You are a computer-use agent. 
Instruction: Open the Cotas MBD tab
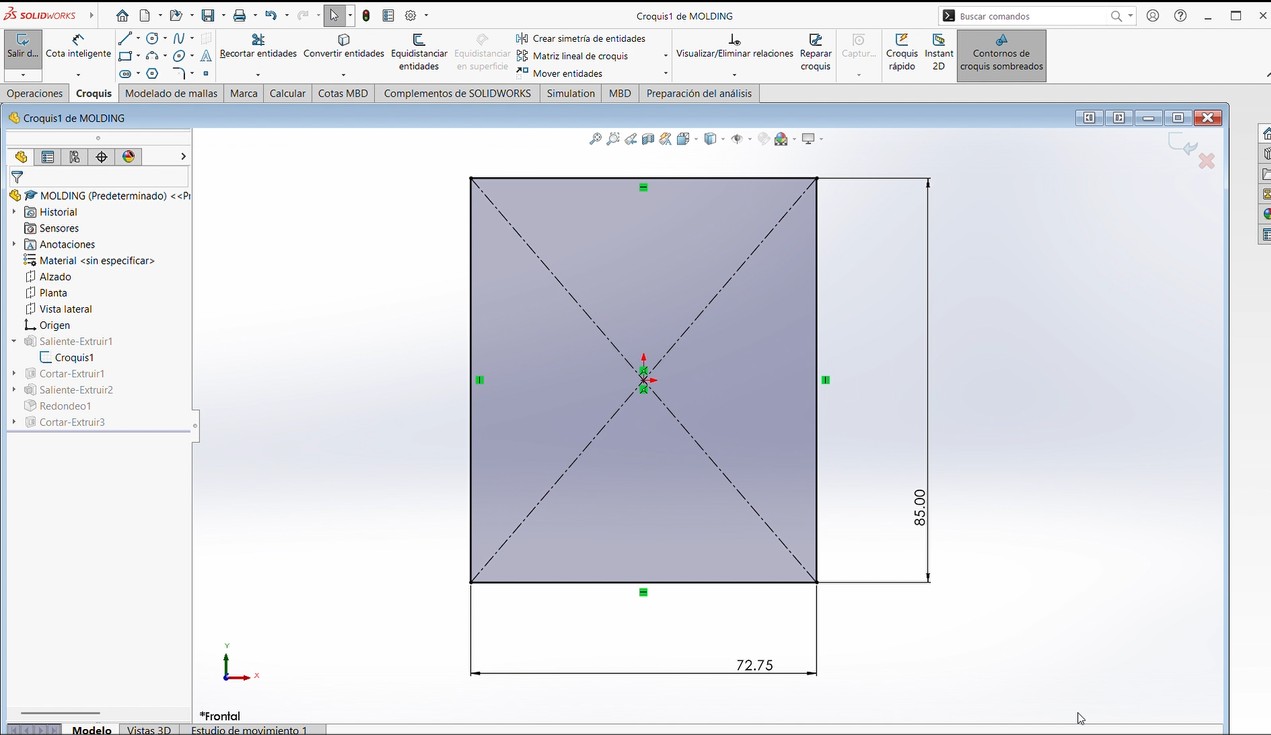tap(343, 93)
